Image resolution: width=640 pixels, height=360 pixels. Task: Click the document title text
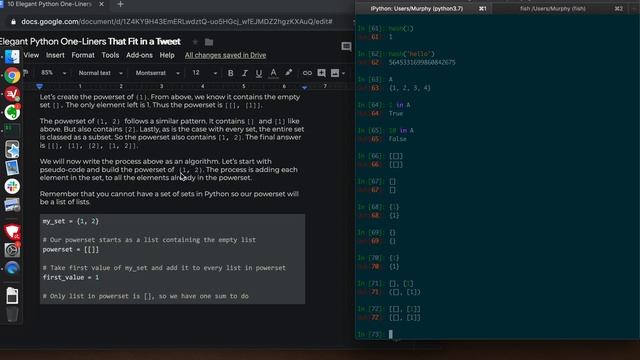[x=90, y=42]
